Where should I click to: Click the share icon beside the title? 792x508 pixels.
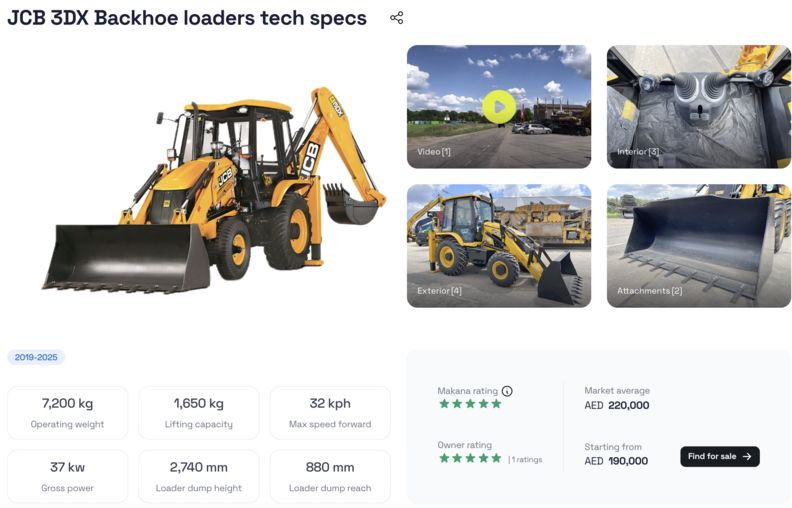(x=397, y=18)
